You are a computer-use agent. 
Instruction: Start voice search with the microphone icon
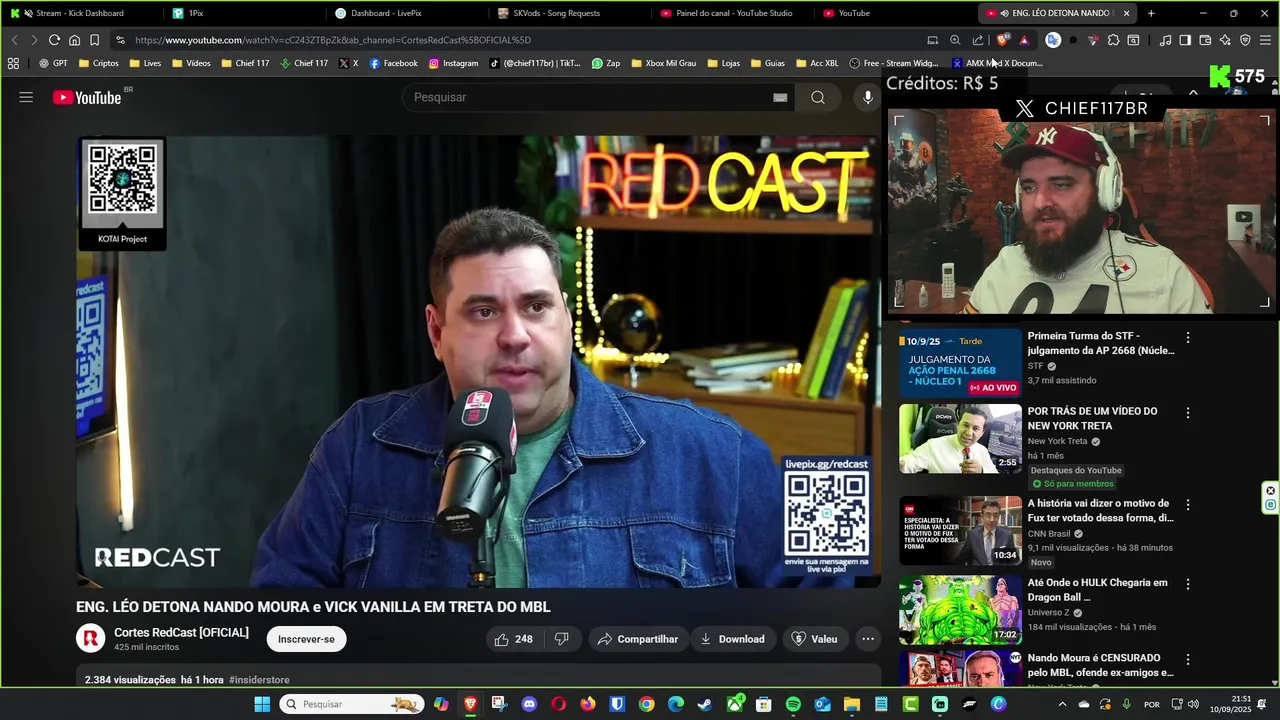868,97
